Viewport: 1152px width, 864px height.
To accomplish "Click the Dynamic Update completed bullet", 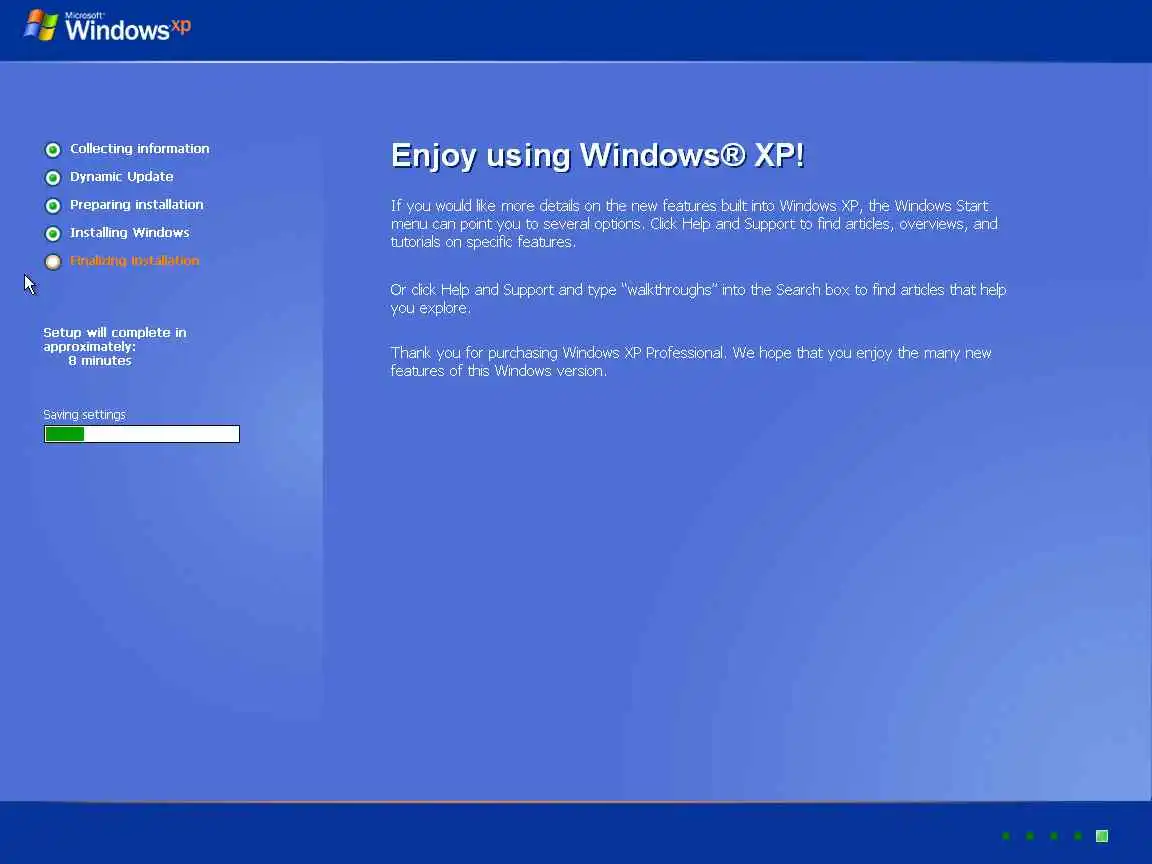I will click(53, 178).
